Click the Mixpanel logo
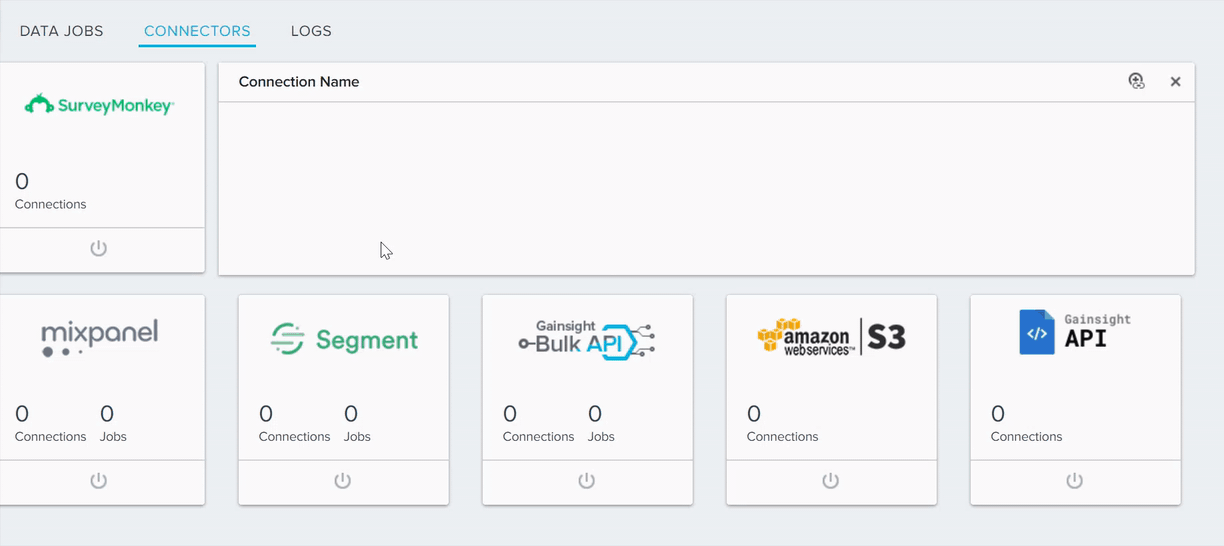Viewport: 1224px width, 546px height. [x=99, y=339]
